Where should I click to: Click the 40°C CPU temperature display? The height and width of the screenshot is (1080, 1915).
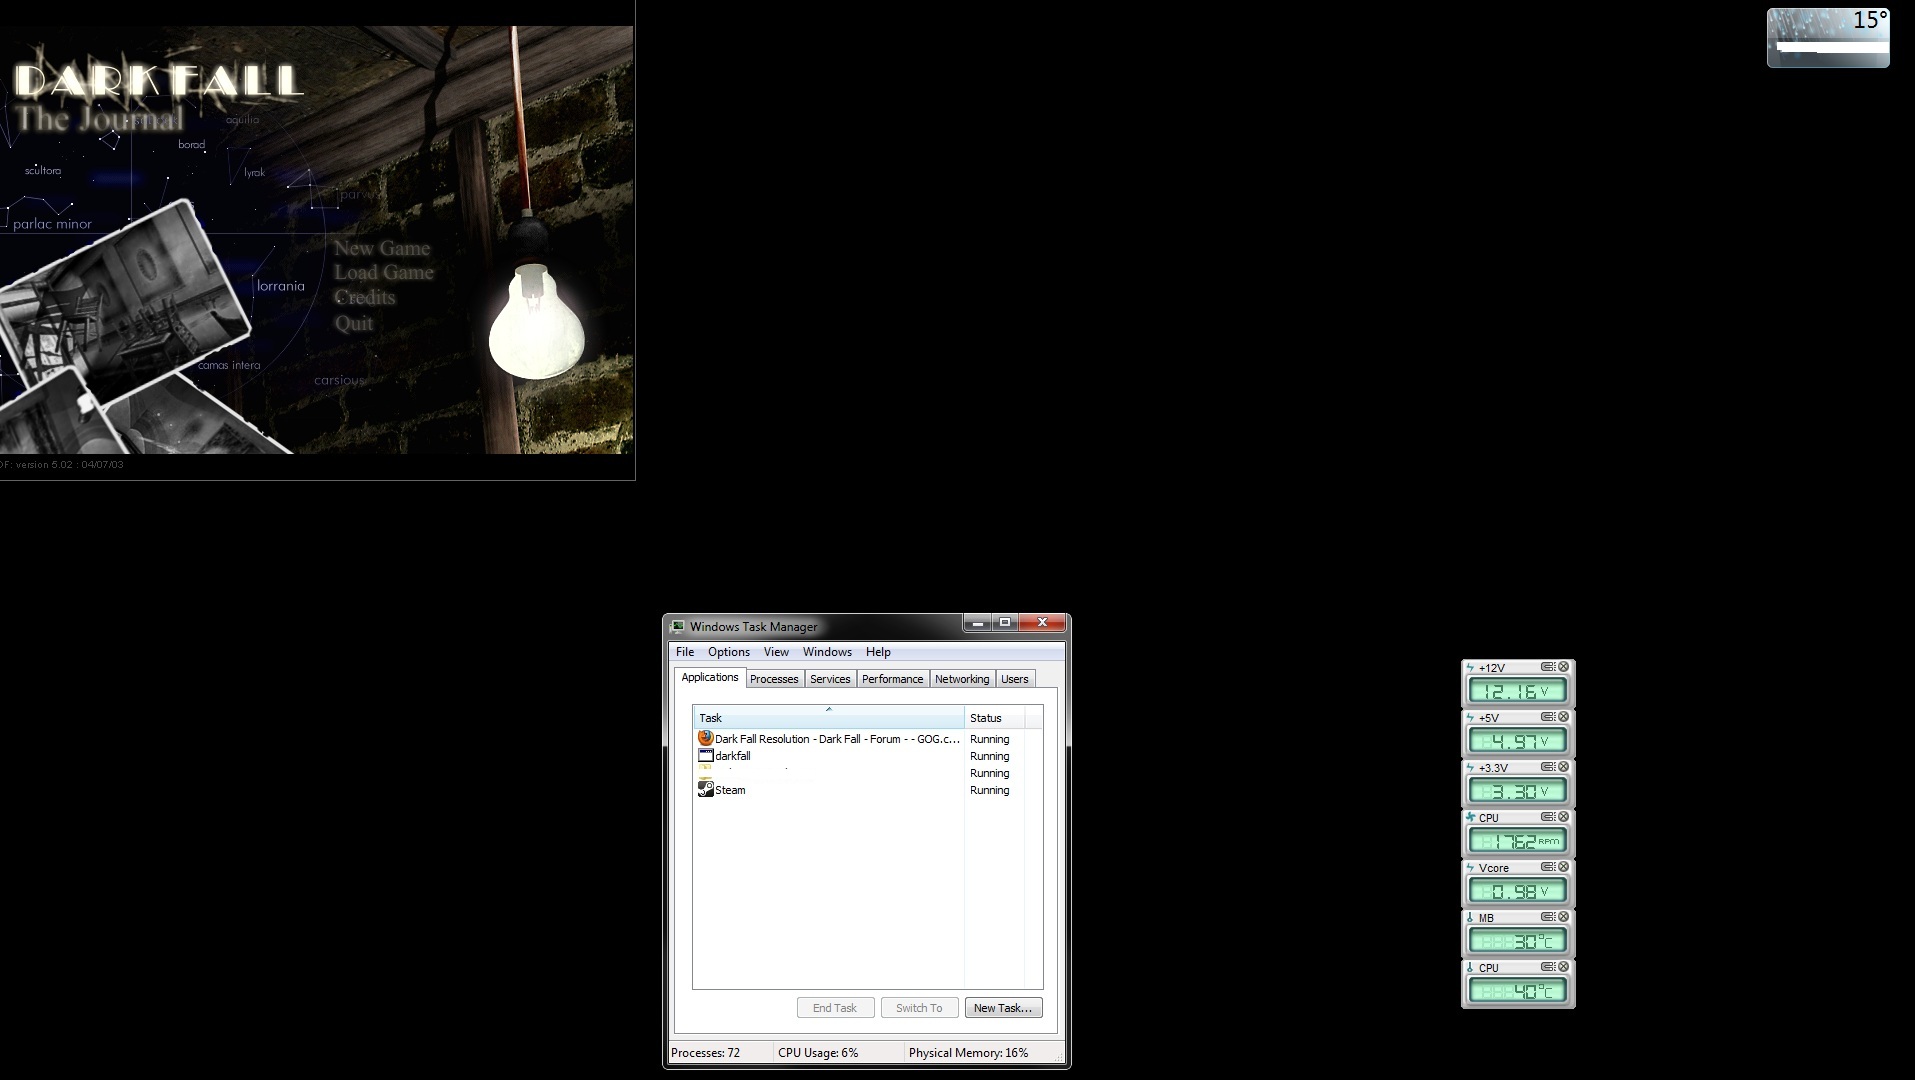[1518, 990]
